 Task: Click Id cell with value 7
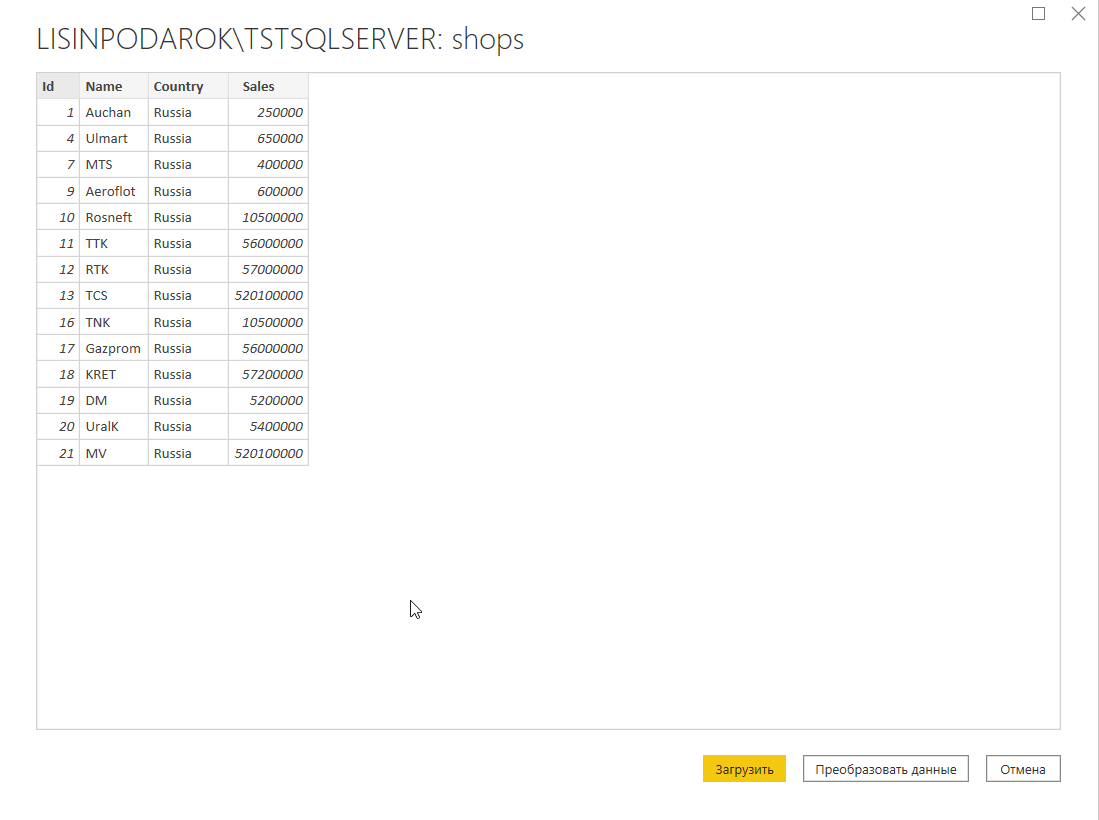coord(58,165)
